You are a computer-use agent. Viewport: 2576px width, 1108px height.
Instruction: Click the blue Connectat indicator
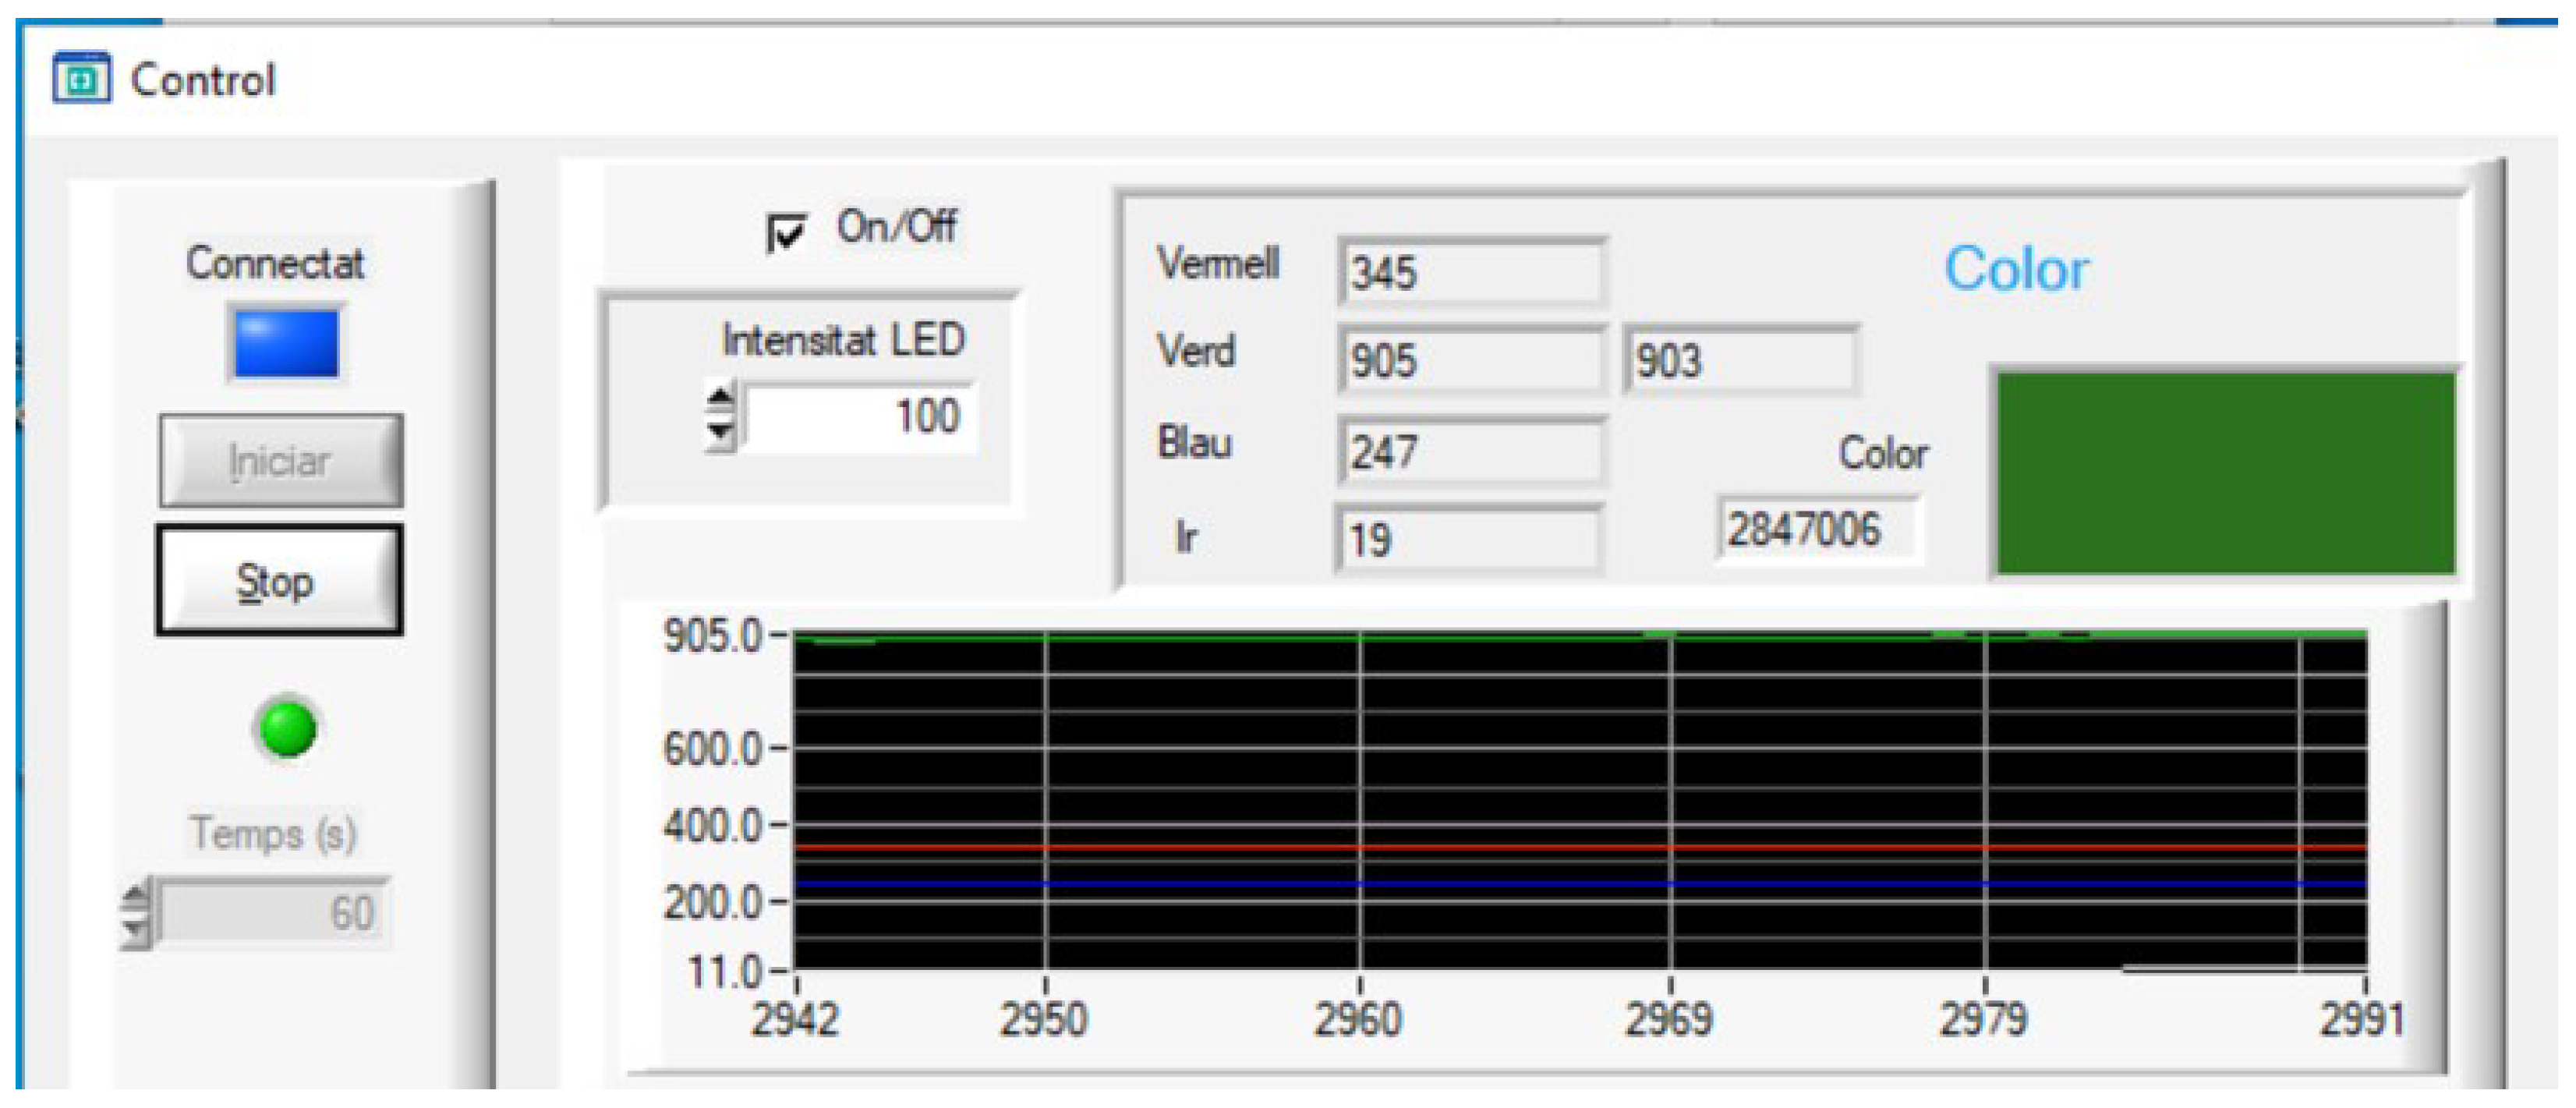[286, 343]
